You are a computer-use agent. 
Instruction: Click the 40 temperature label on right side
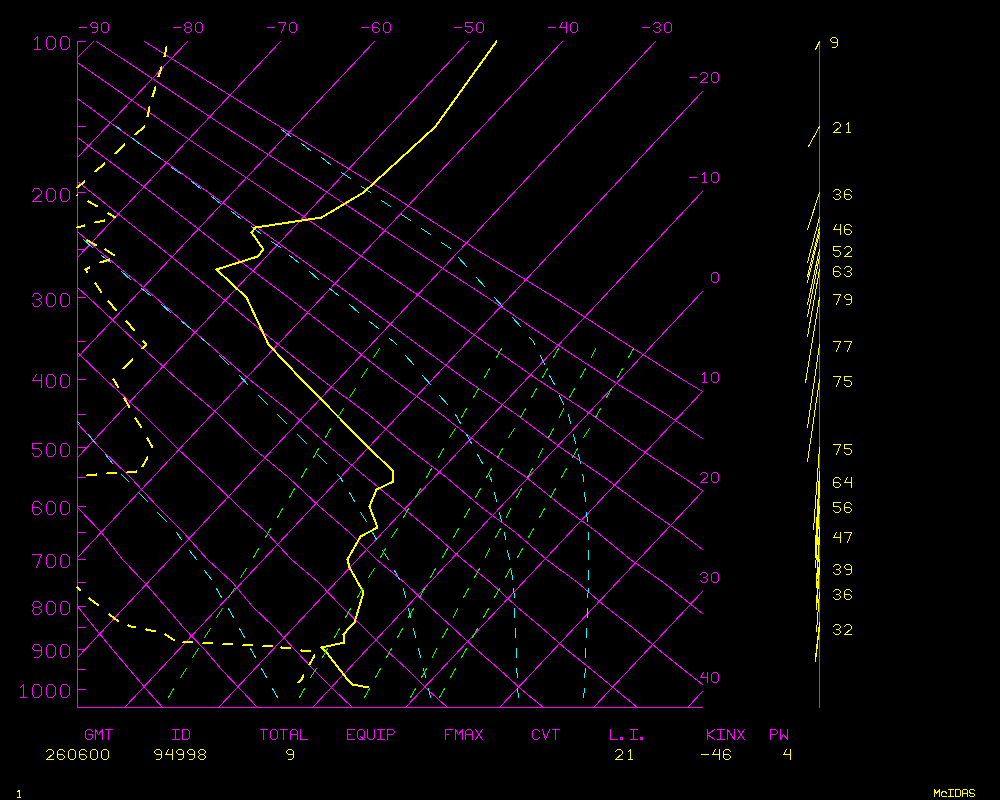coord(709,678)
